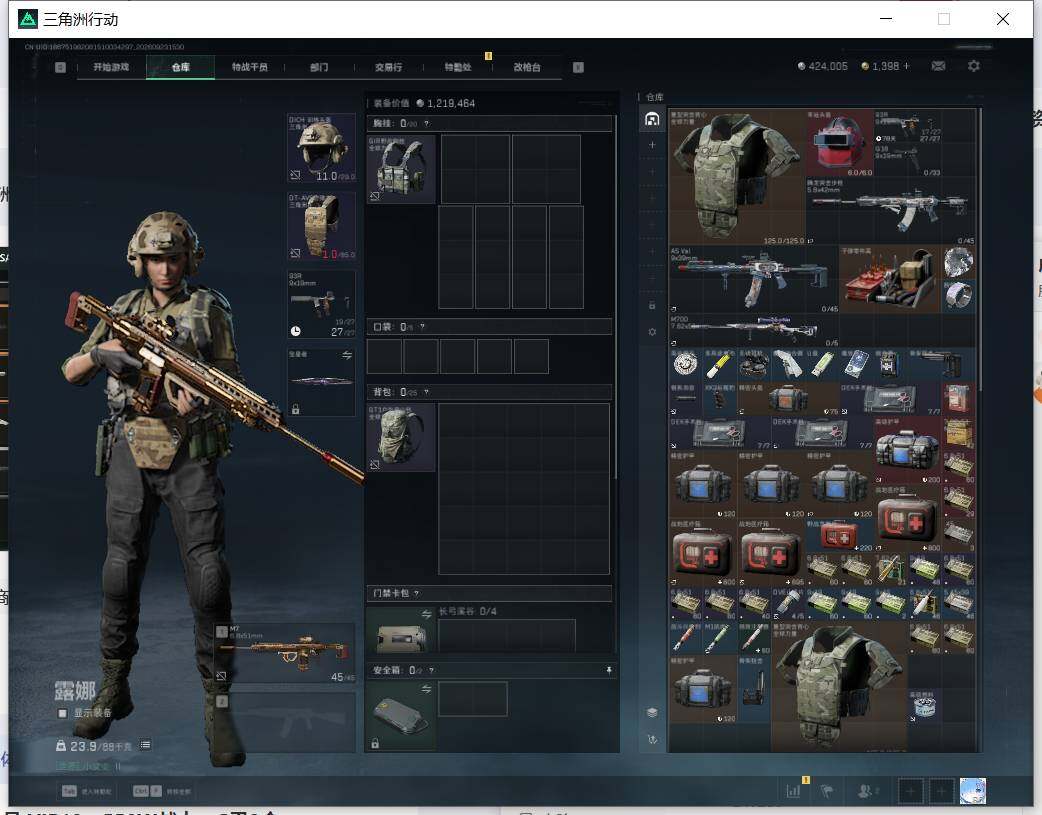This screenshot has height=815, width=1042.
Task: Close the 三角洲行动 window
Action: coord(1003,19)
